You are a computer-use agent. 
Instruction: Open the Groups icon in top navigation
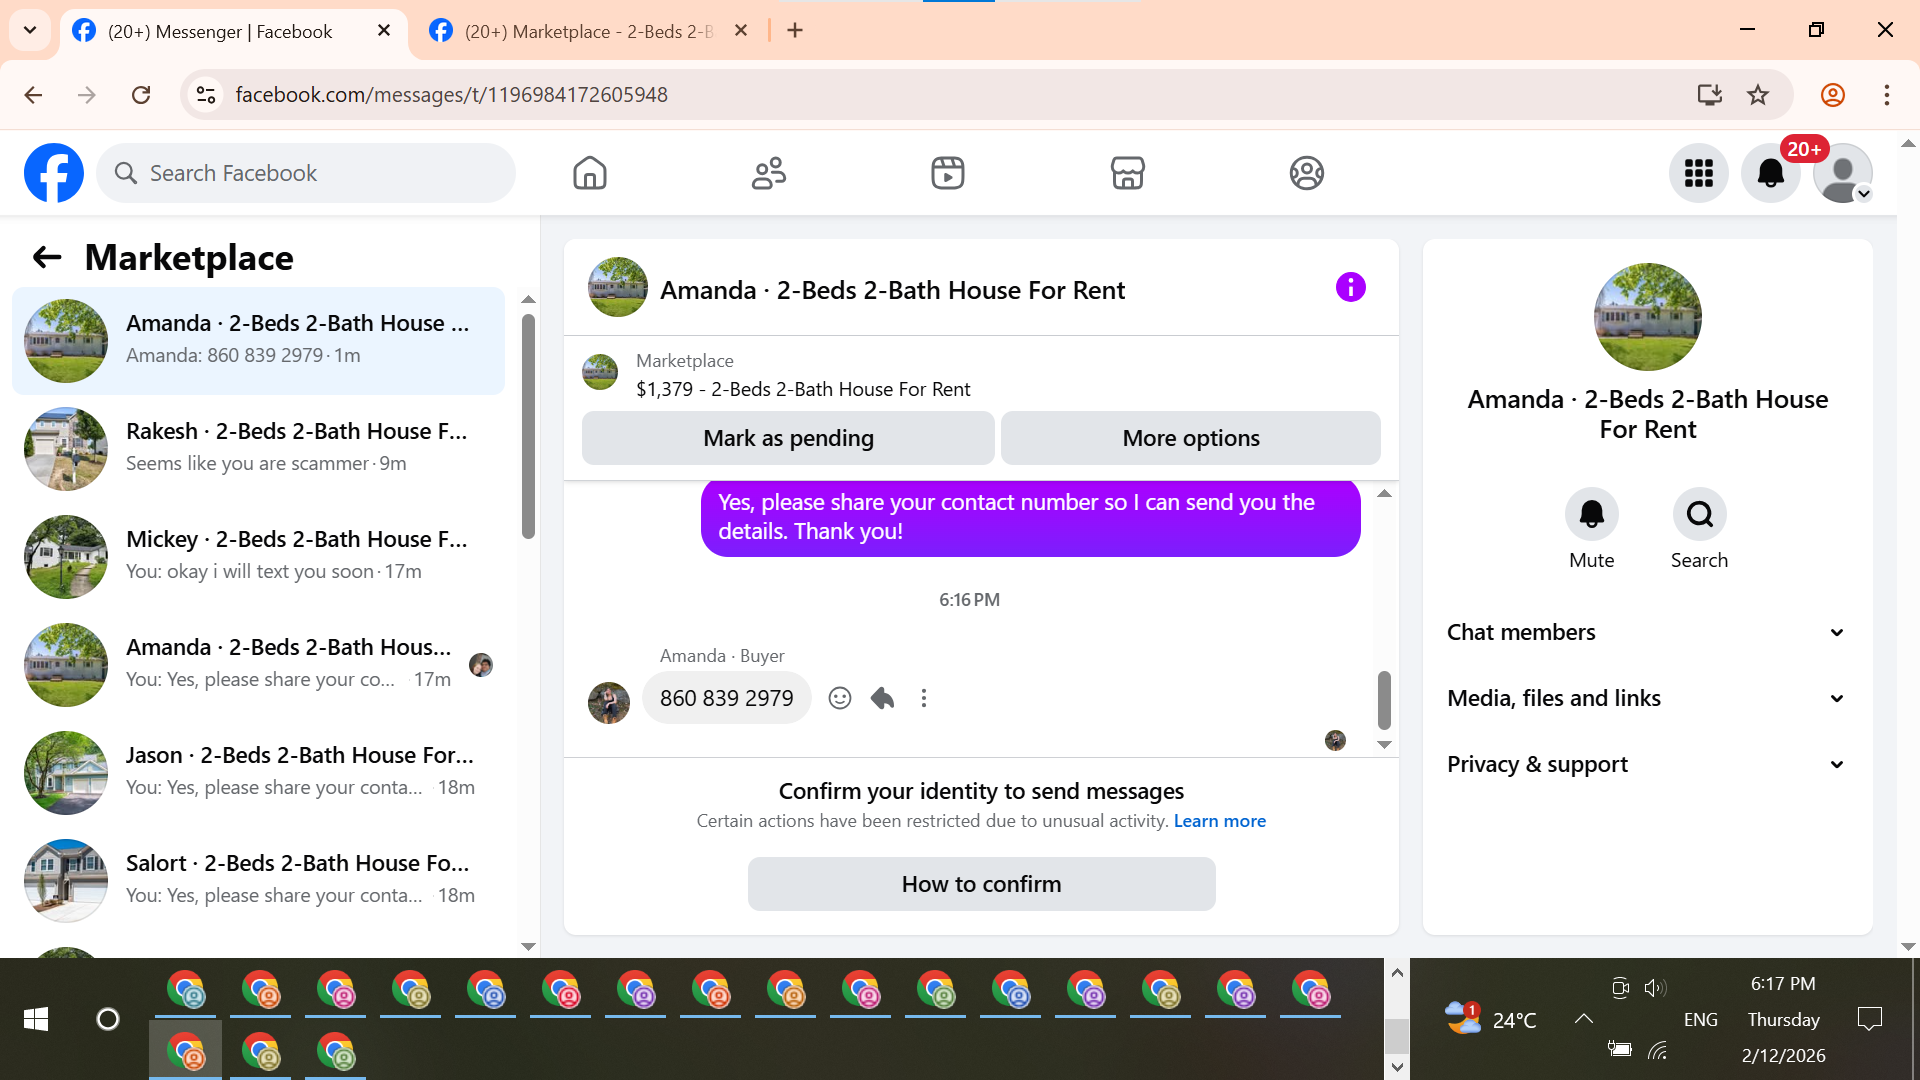coord(1306,173)
